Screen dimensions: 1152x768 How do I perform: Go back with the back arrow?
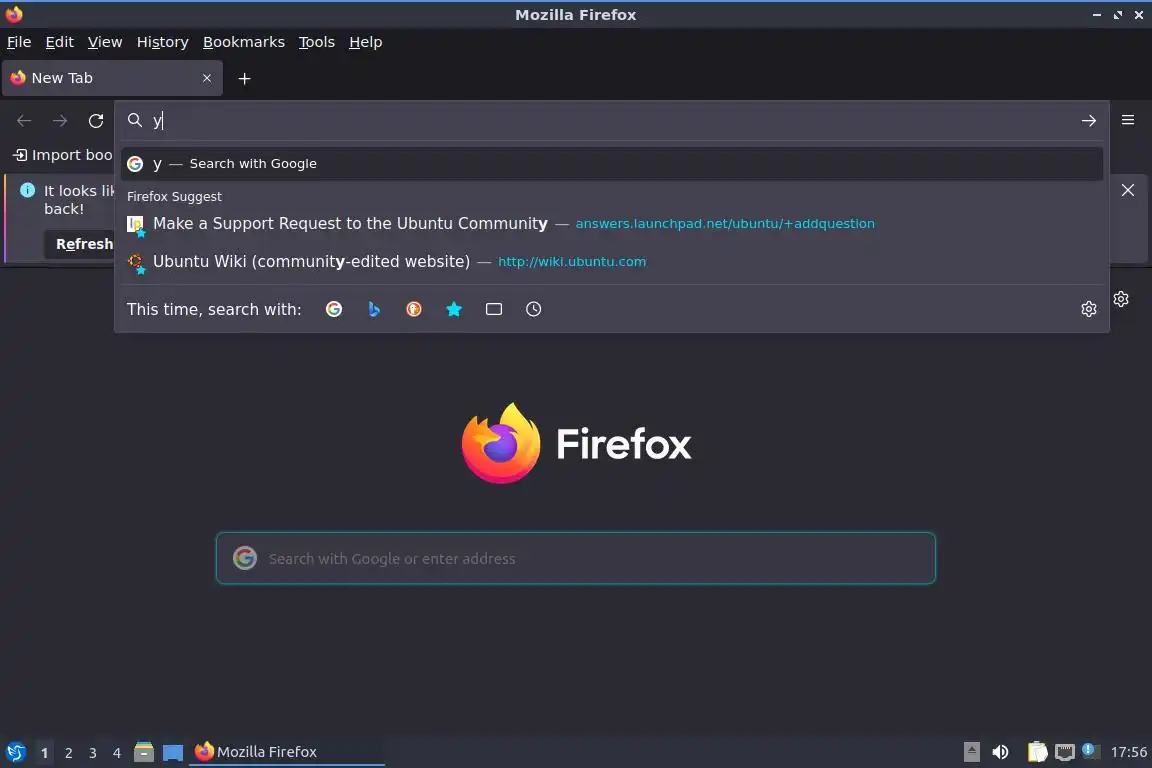[24, 121]
